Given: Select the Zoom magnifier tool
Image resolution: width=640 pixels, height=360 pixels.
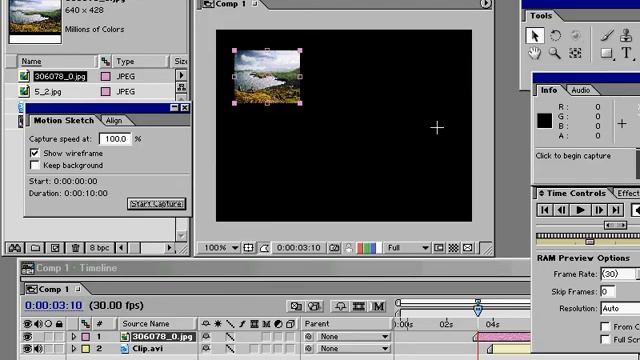Looking at the screenshot, I should coord(555,53).
